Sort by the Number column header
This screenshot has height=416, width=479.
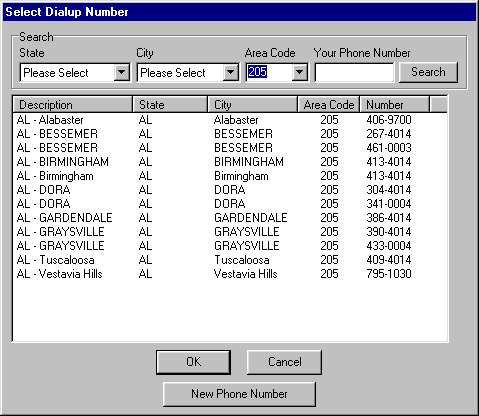tap(395, 105)
